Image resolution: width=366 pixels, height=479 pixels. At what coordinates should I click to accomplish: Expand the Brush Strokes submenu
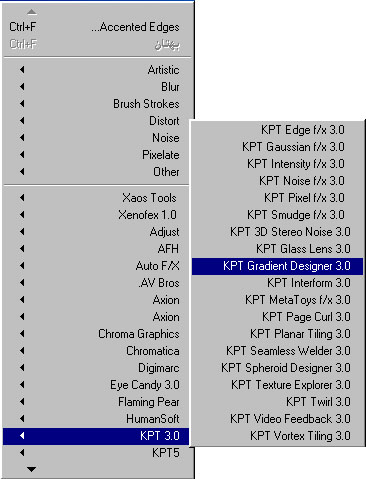97,104
